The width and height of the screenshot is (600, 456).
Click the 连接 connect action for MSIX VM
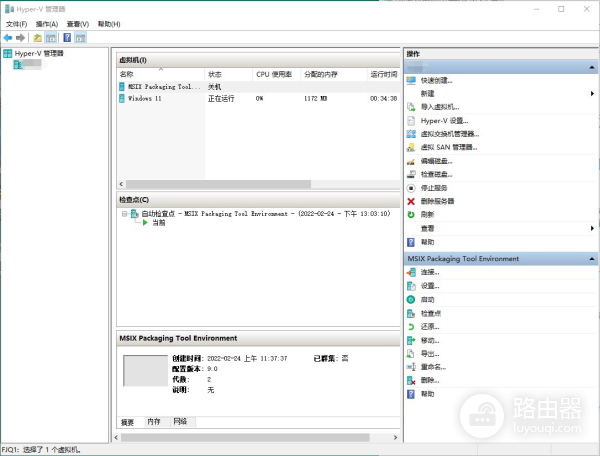coord(430,272)
